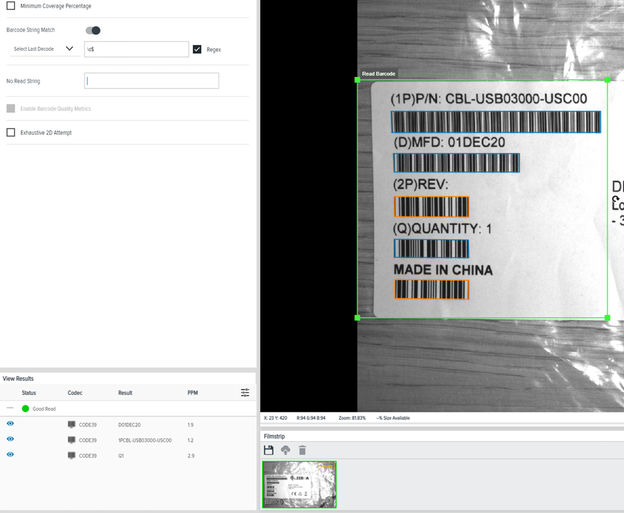Toggle the eye icon for the Q1 result
624x513 pixels.
10,454
